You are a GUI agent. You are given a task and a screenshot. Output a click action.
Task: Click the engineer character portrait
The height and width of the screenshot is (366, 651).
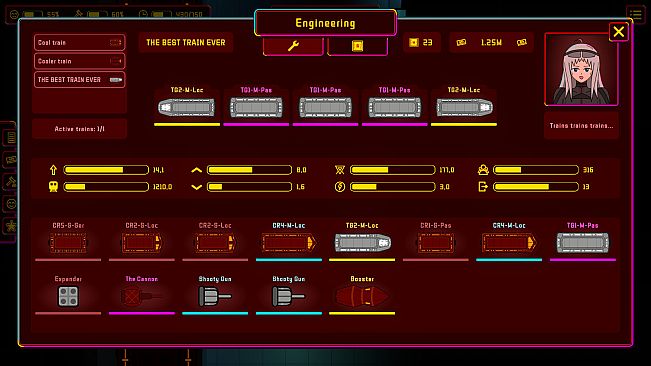coord(581,69)
